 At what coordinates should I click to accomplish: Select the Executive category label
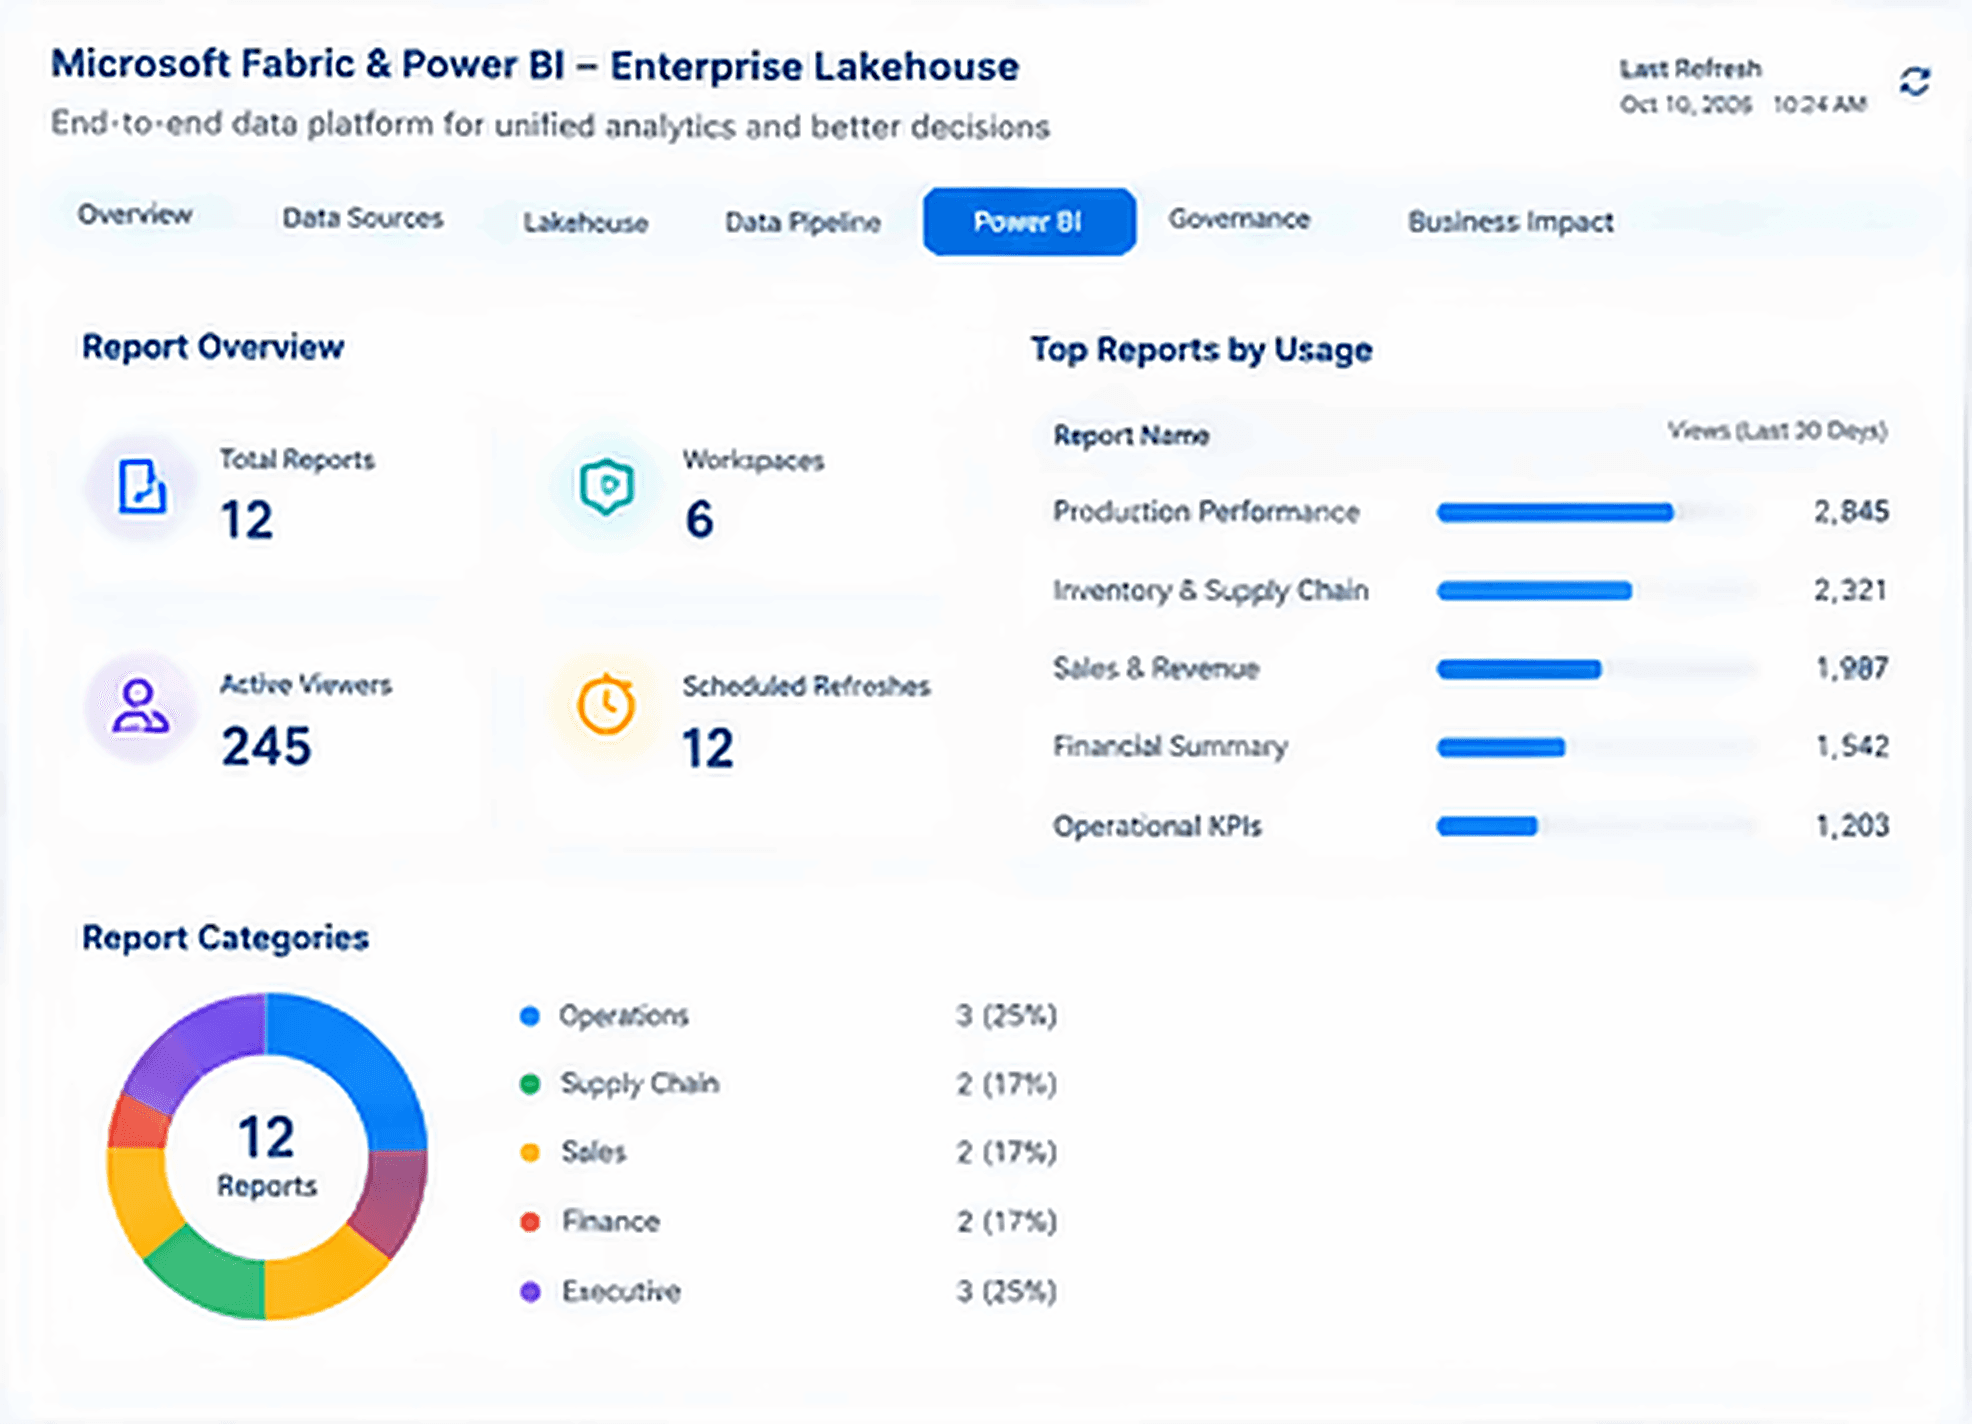click(x=621, y=1292)
